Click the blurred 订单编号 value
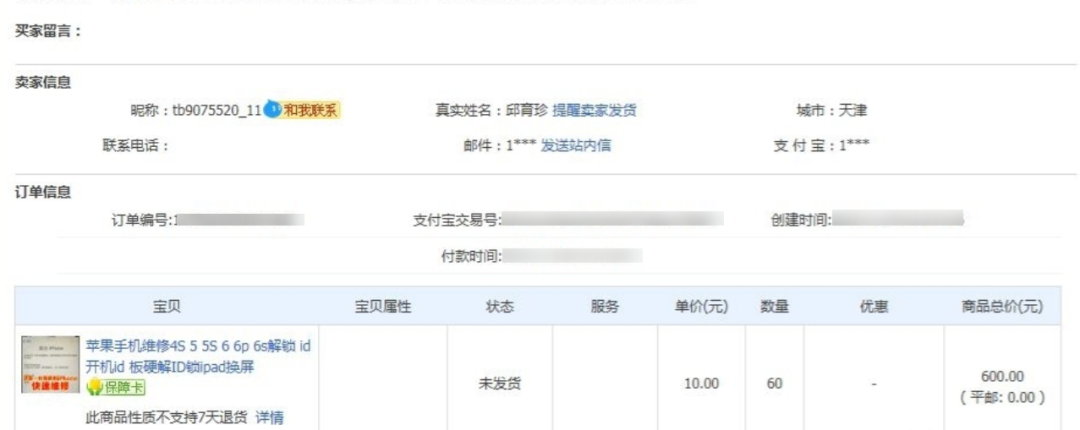This screenshot has width=1080, height=430. coord(239,221)
